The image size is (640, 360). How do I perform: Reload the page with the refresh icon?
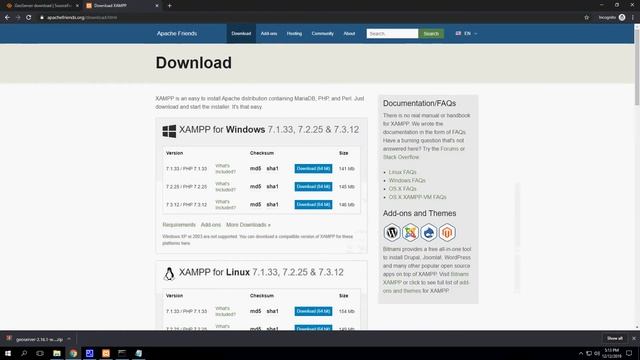[29, 18]
